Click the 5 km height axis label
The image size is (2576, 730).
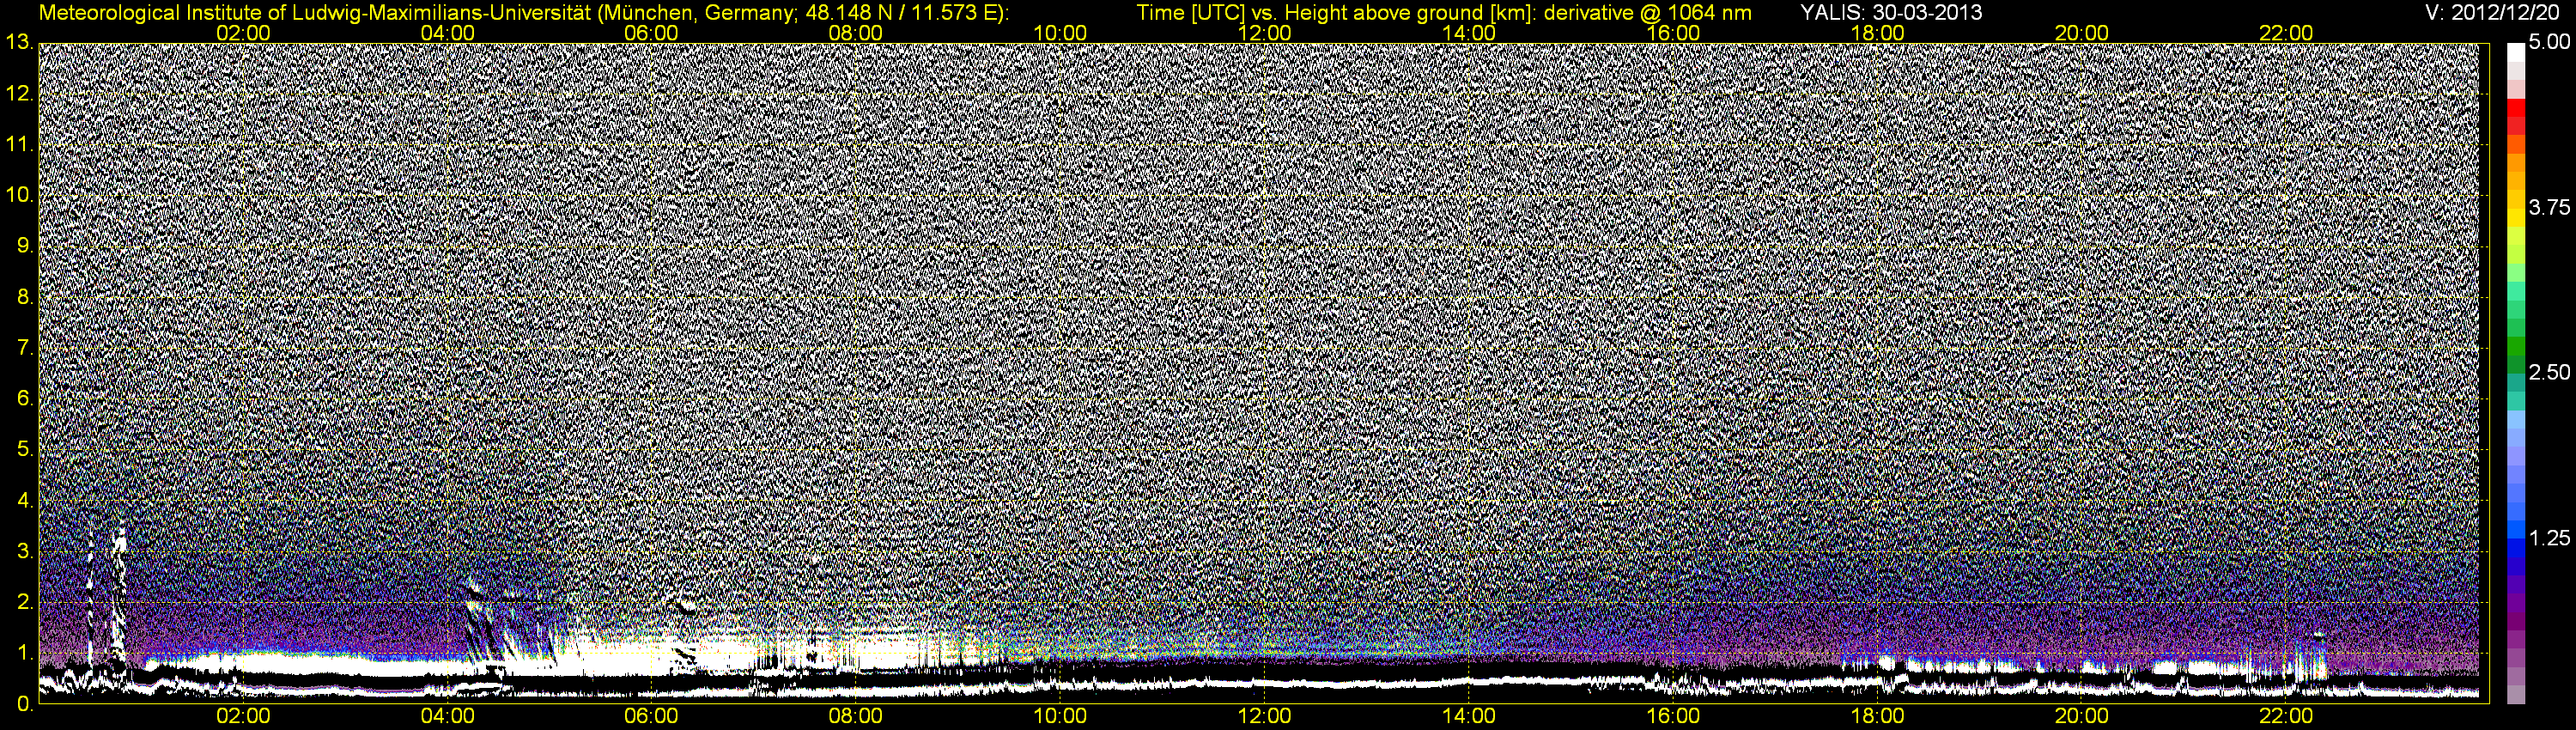25,450
